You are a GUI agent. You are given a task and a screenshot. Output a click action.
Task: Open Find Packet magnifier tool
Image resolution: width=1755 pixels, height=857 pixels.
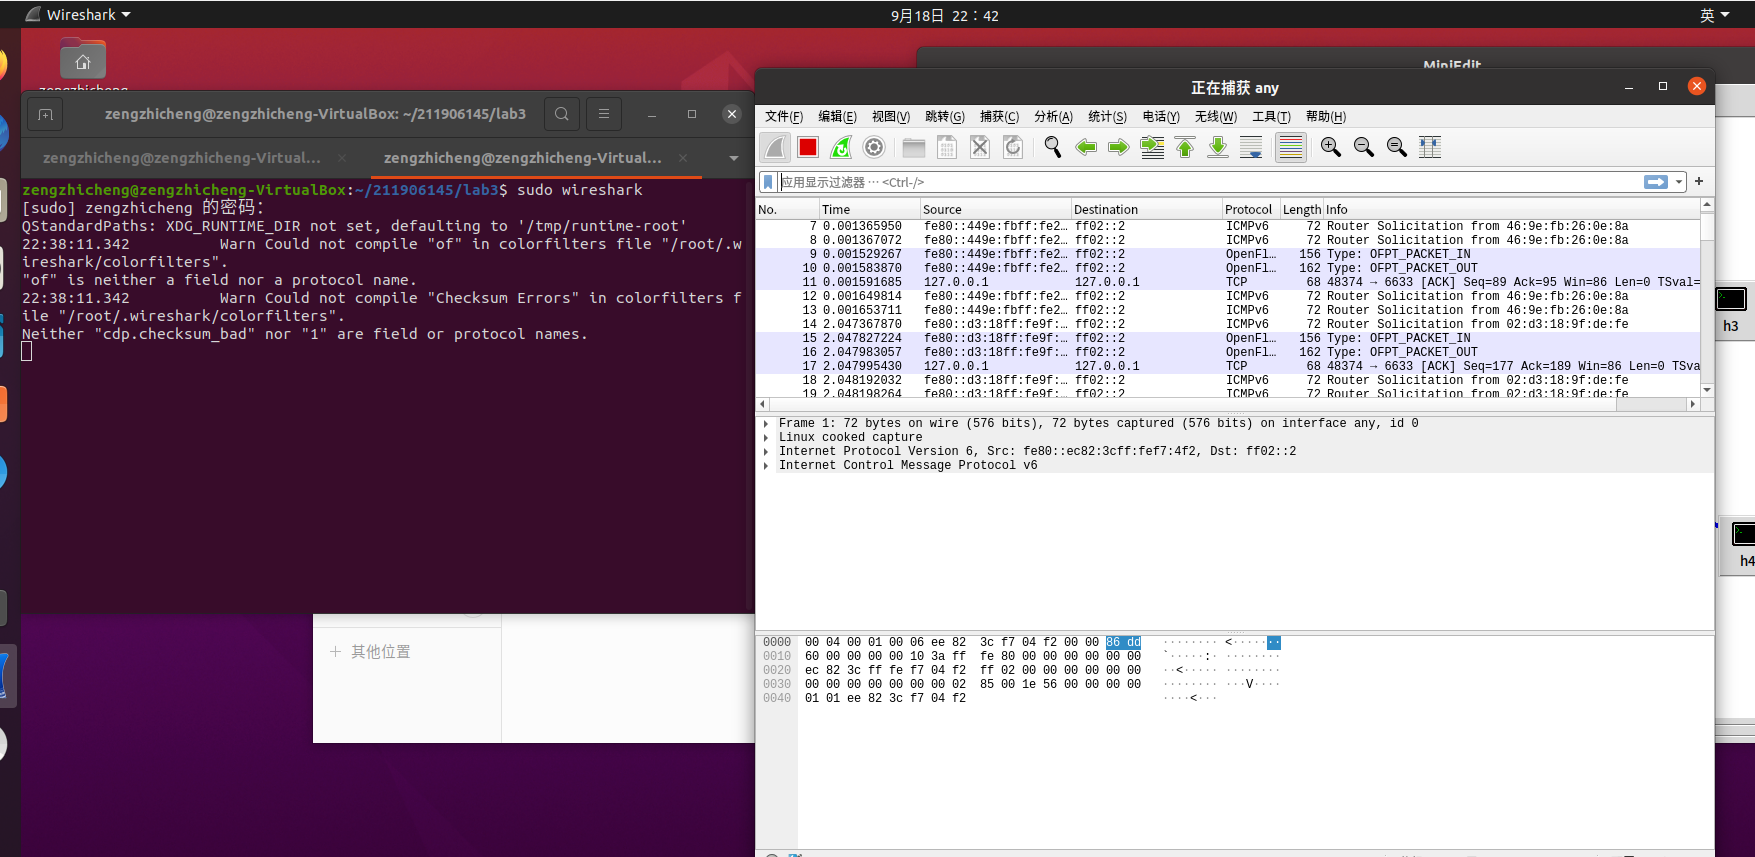[x=1053, y=147]
